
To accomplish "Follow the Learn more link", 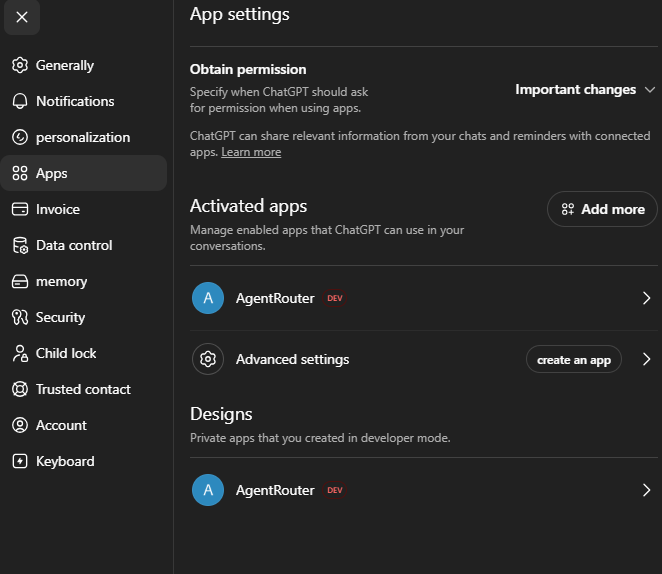I will [x=251, y=152].
